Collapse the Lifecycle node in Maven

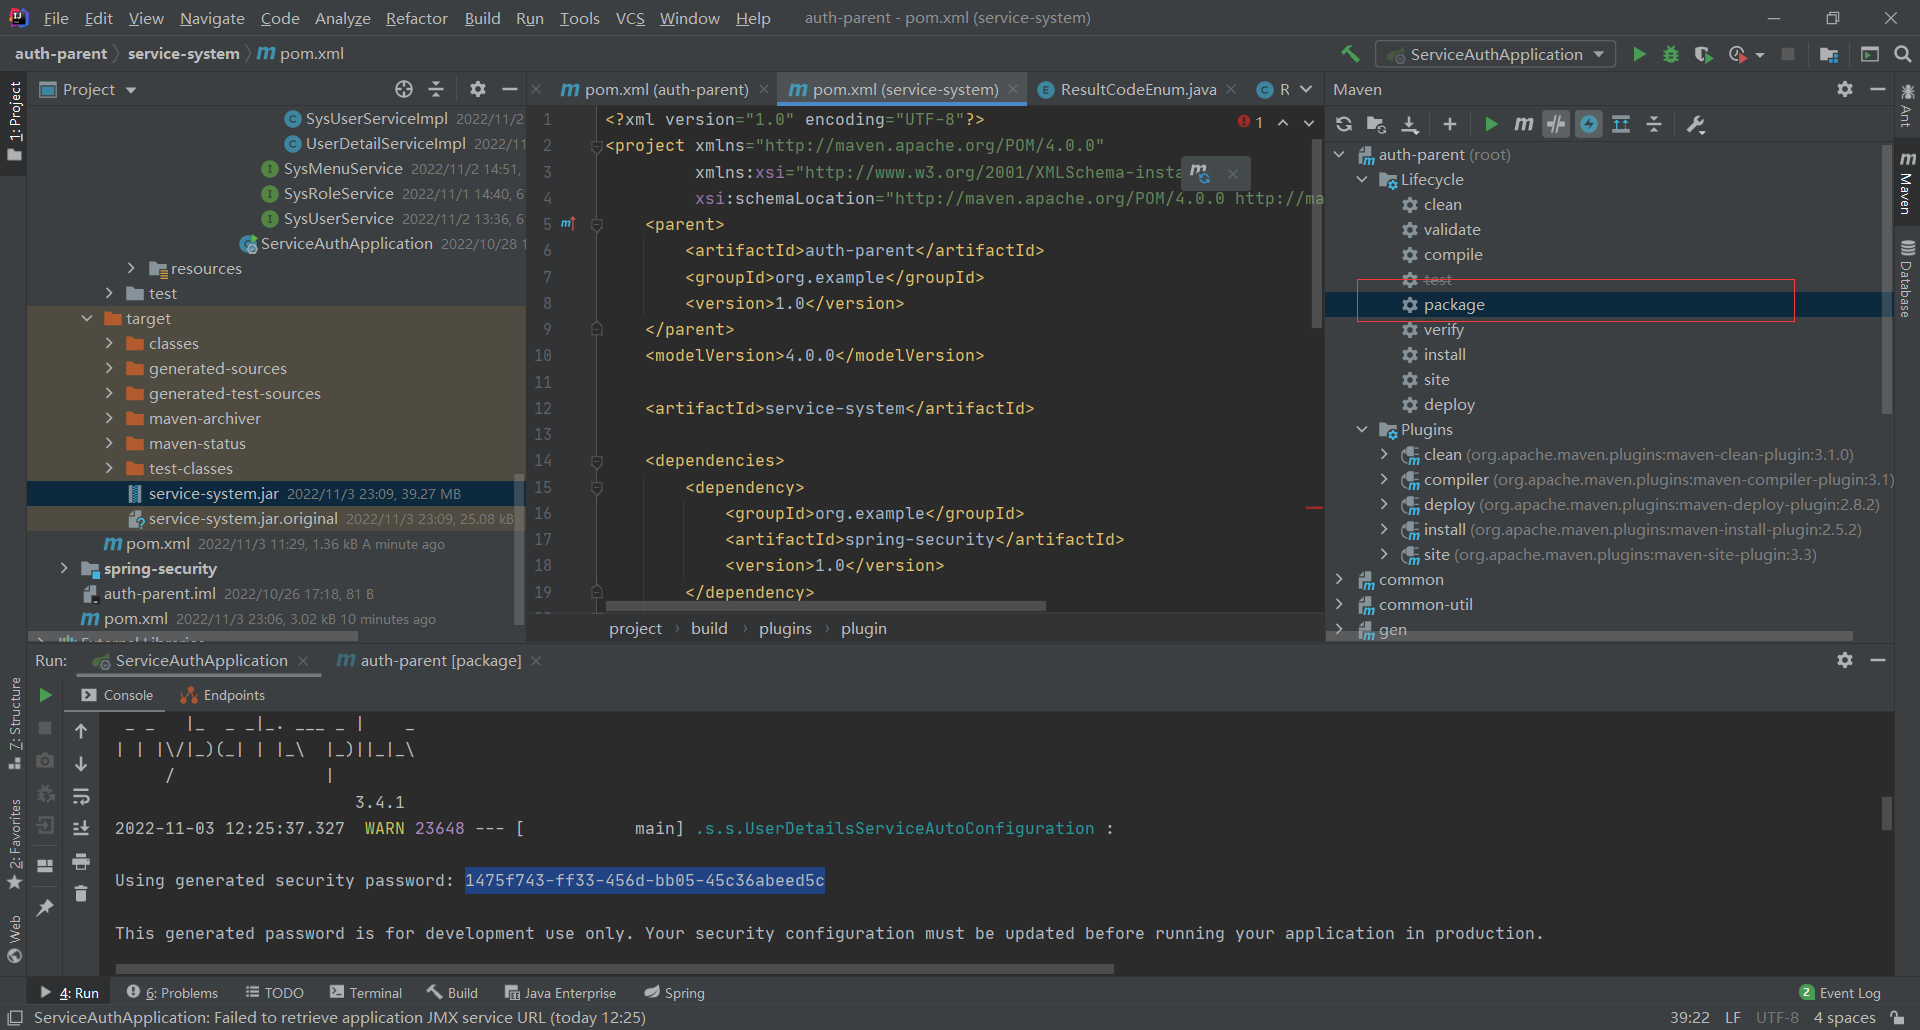pyautogui.click(x=1362, y=180)
